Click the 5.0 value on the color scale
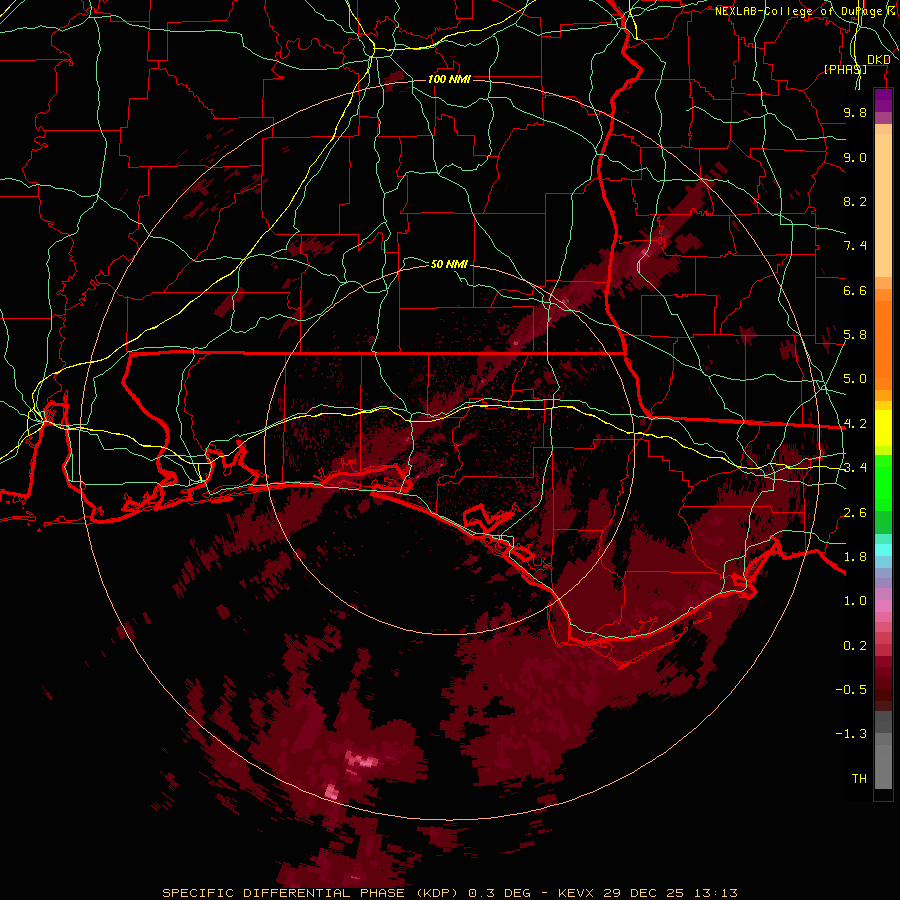Screen dimensions: 900x900 tap(855, 379)
